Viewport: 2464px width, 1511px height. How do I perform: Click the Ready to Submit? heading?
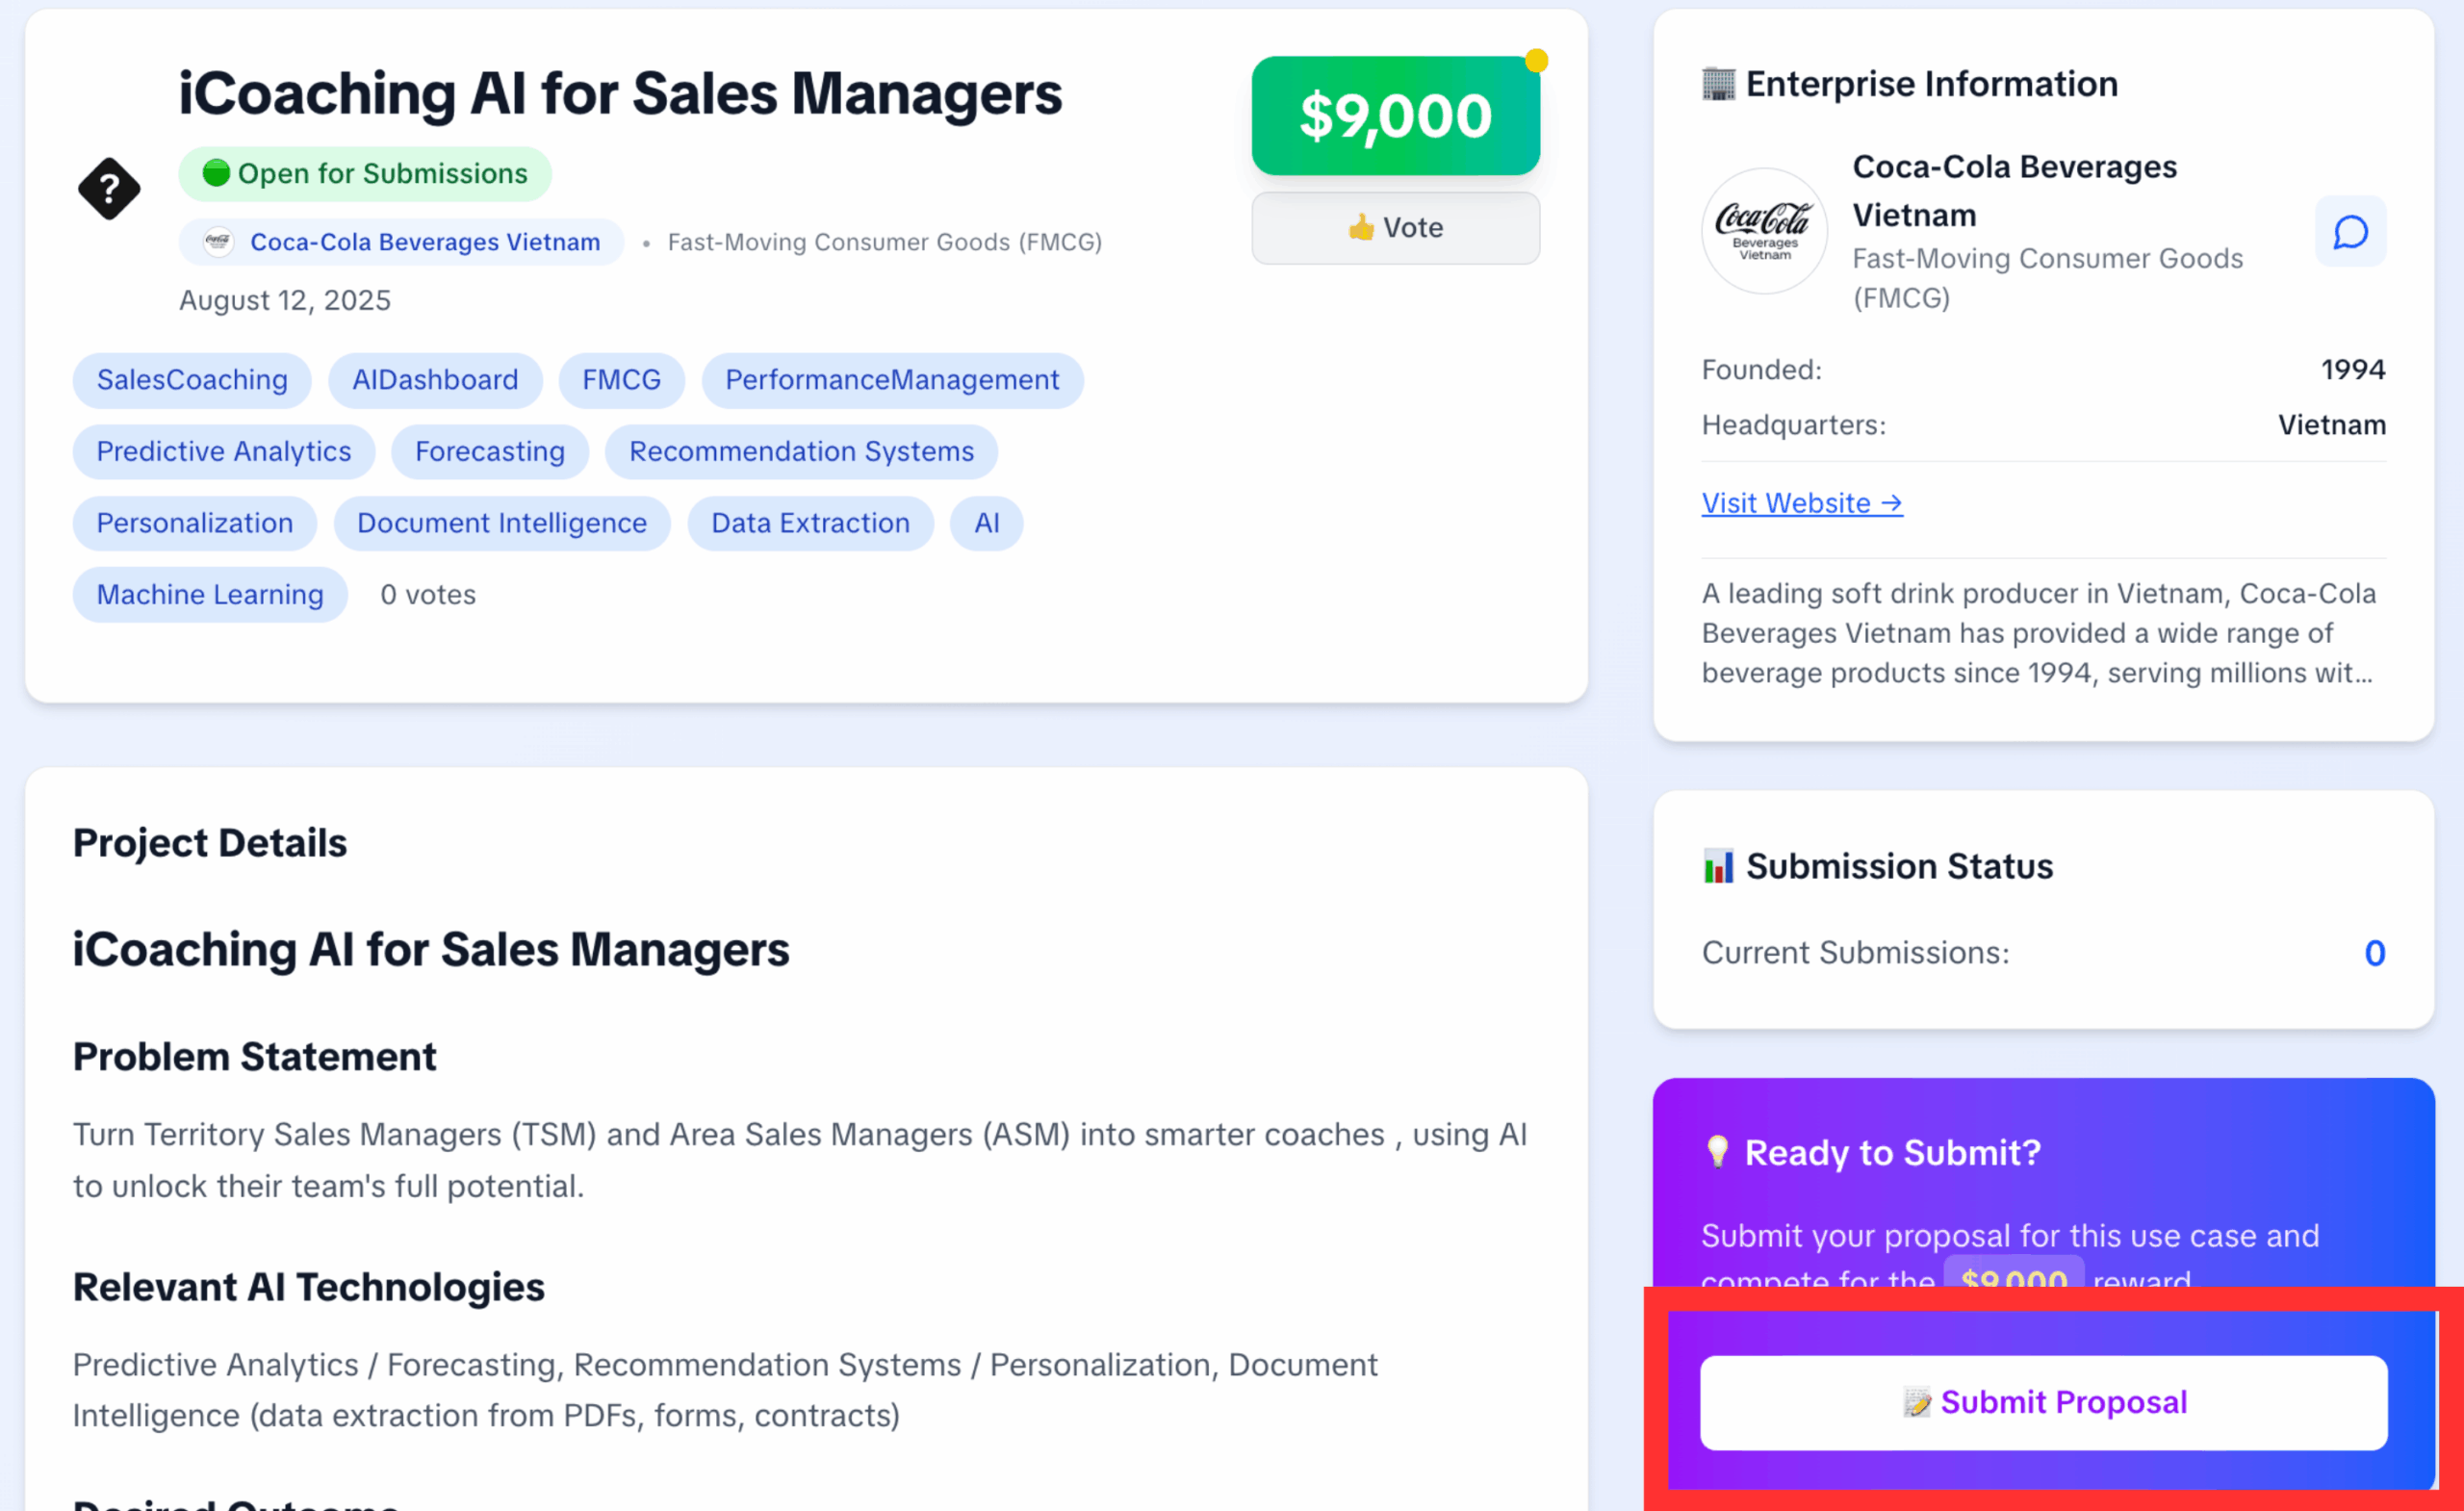1892,1153
